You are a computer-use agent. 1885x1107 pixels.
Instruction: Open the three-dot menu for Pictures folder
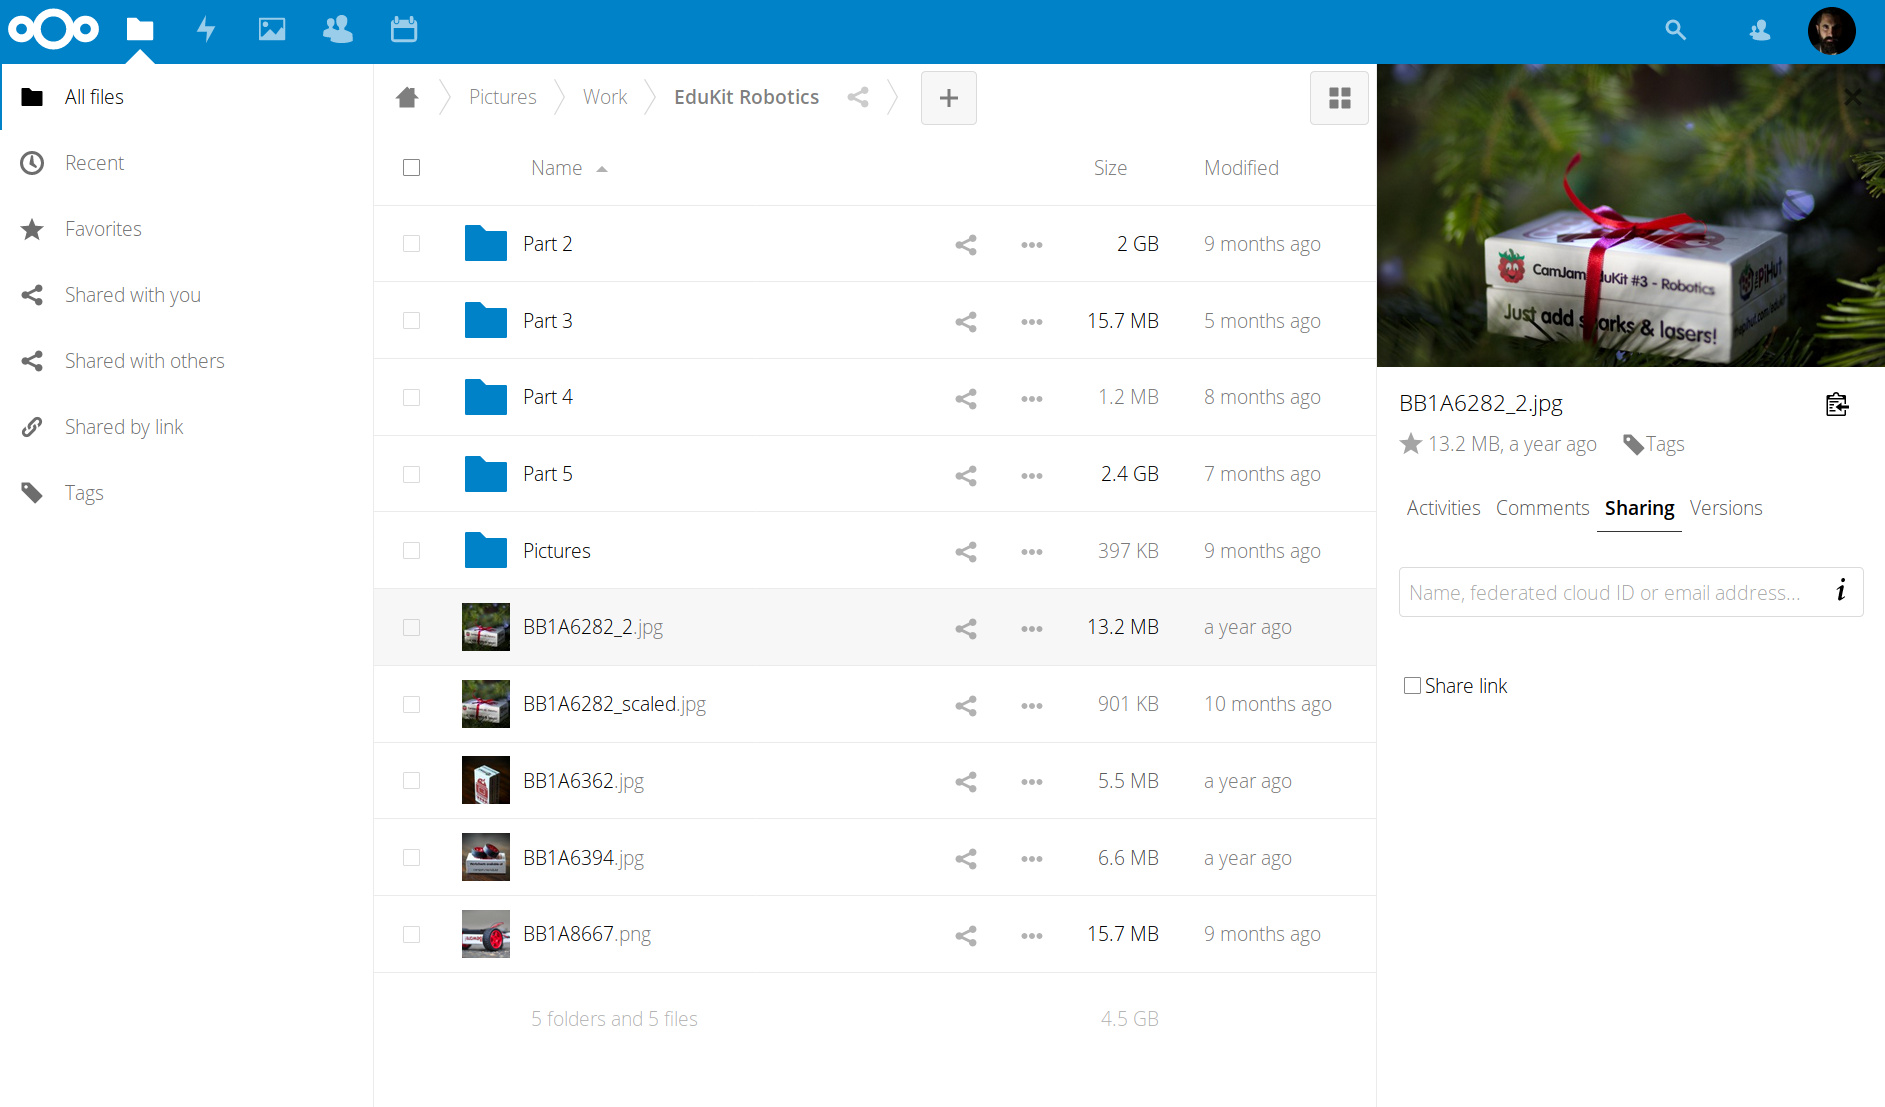click(x=1032, y=551)
